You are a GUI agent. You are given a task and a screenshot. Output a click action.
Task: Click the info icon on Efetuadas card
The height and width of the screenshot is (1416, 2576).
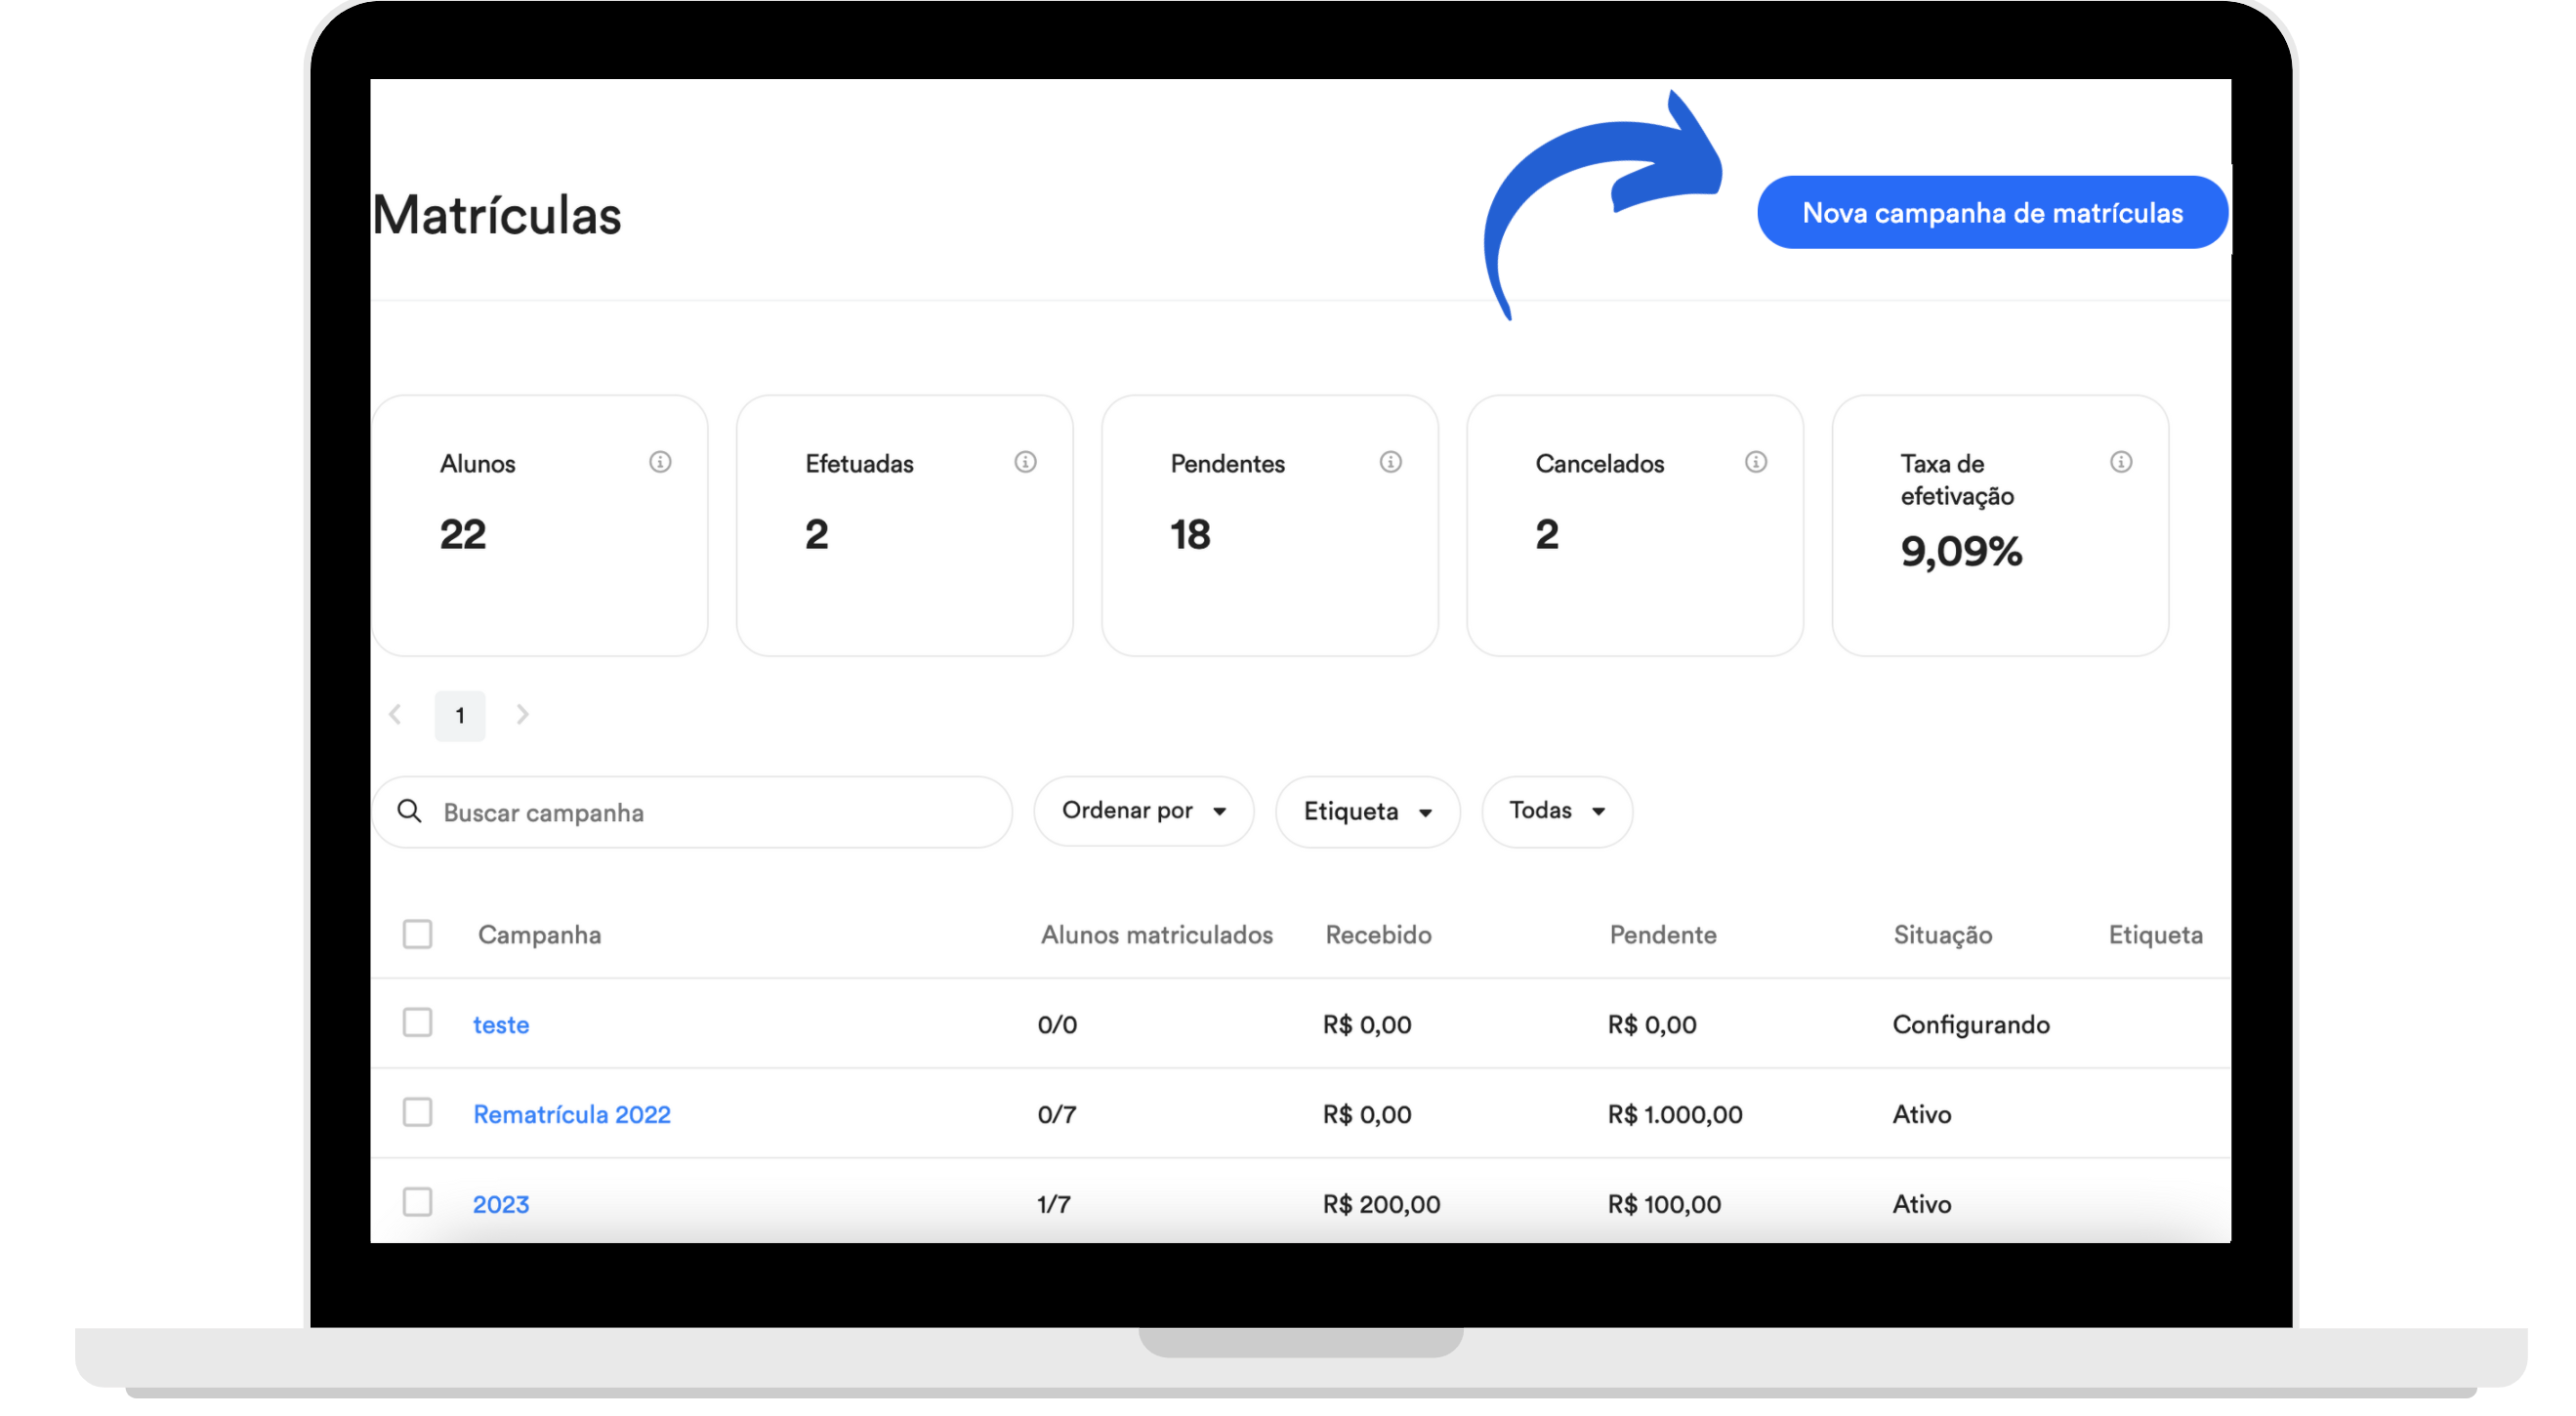click(x=1025, y=462)
